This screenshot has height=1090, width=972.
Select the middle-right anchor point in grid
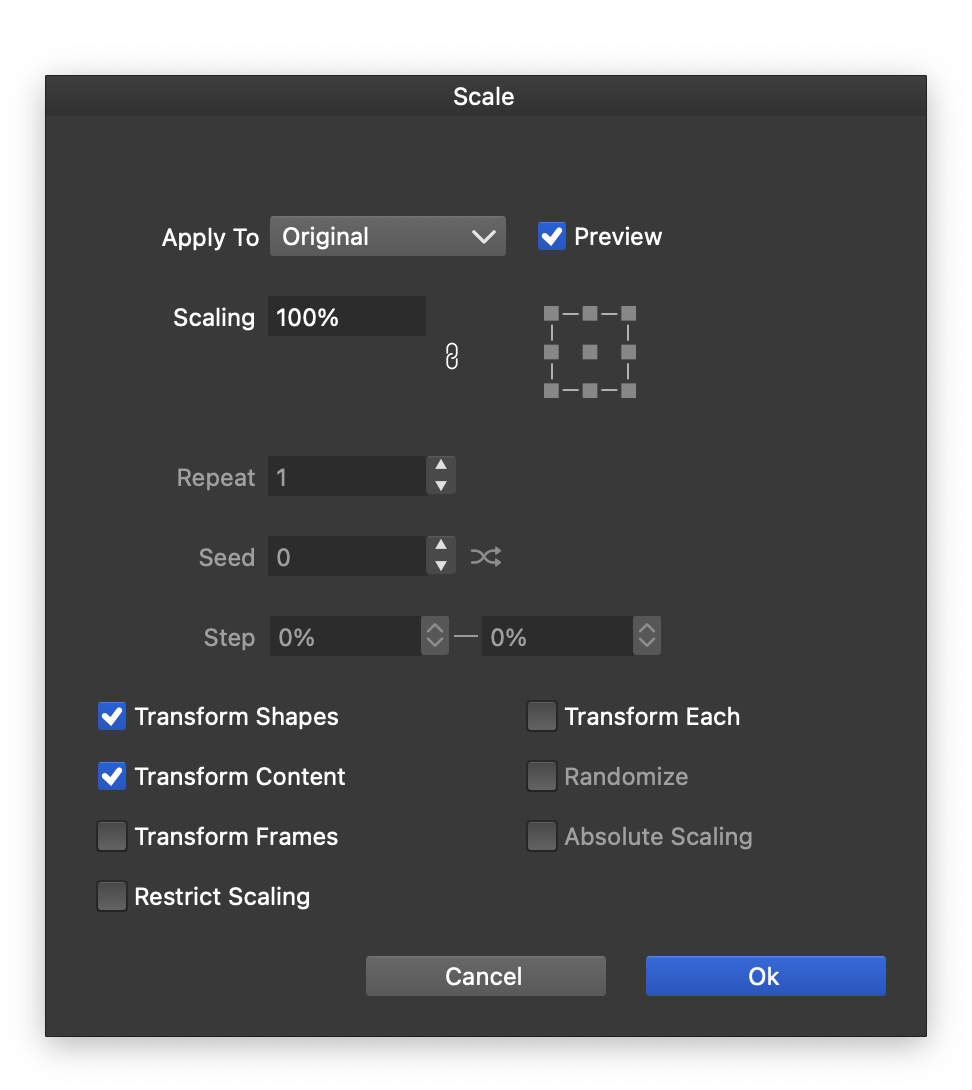628,352
